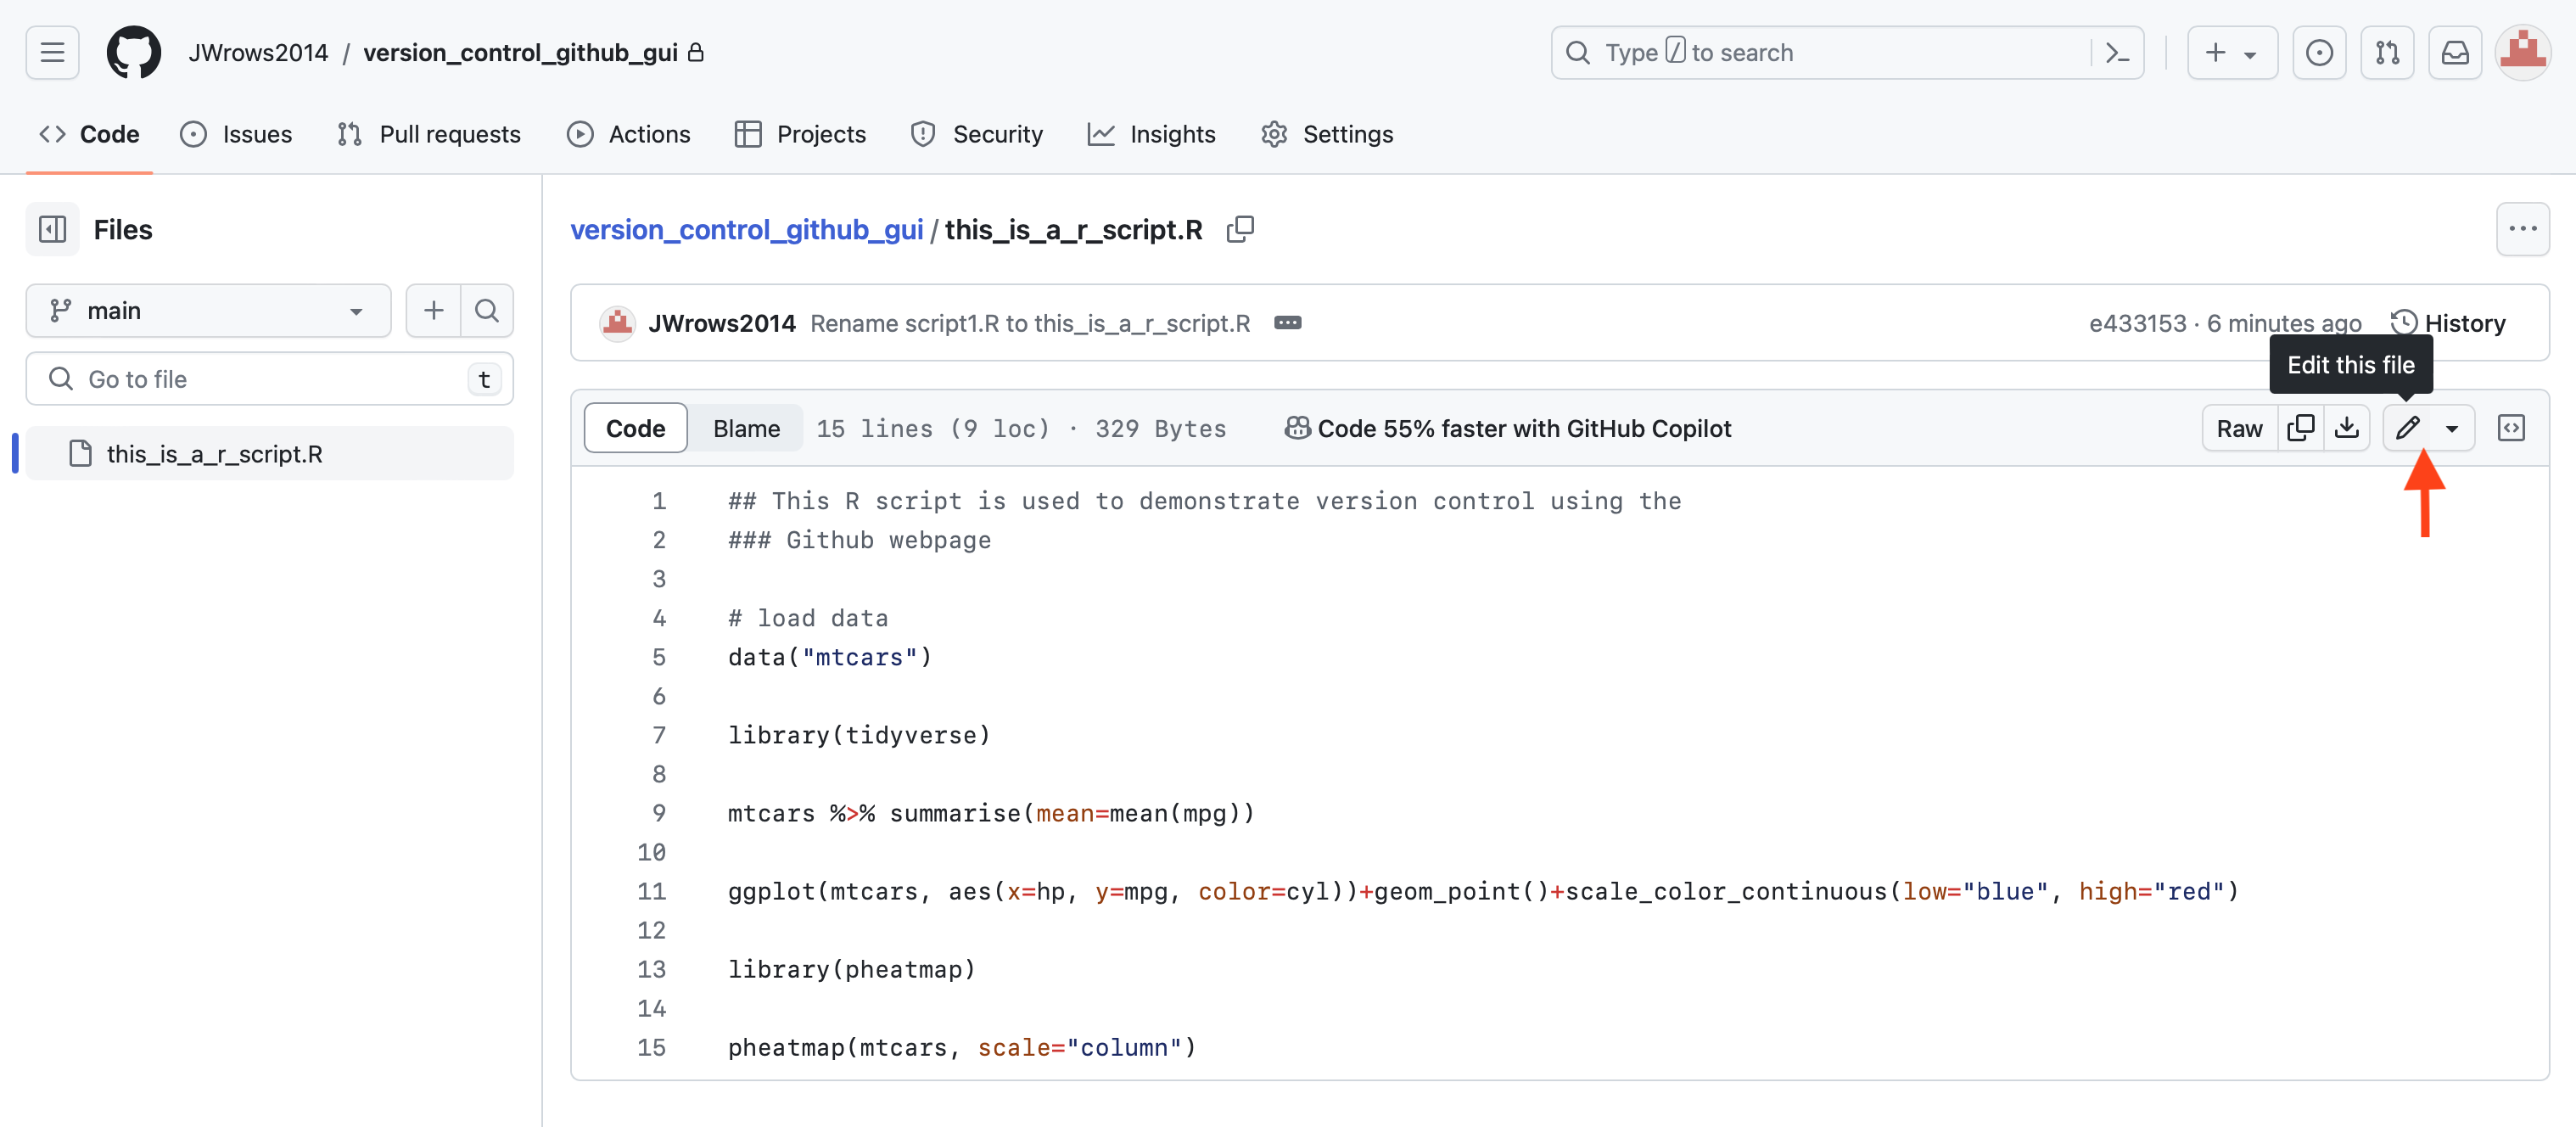2576x1127 pixels.
Task: Switch to Blame view
Action: [746, 428]
